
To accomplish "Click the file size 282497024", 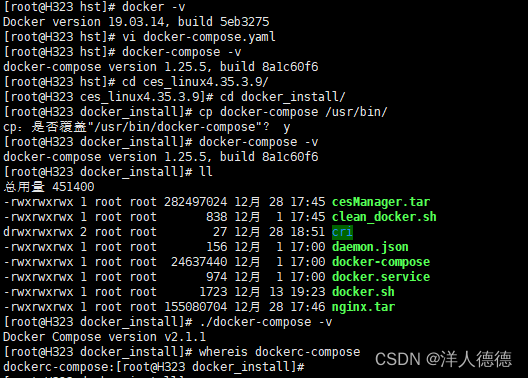I will tap(195, 202).
